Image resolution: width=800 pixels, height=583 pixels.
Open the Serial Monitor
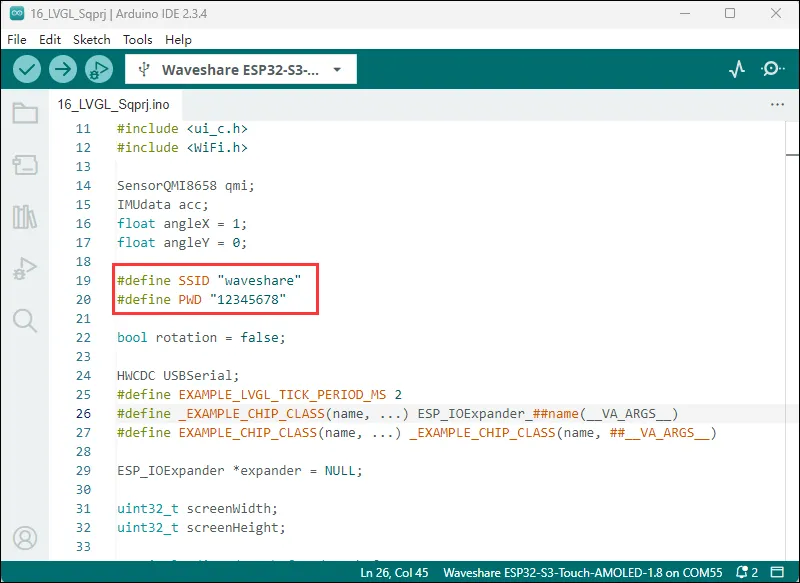[x=773, y=69]
